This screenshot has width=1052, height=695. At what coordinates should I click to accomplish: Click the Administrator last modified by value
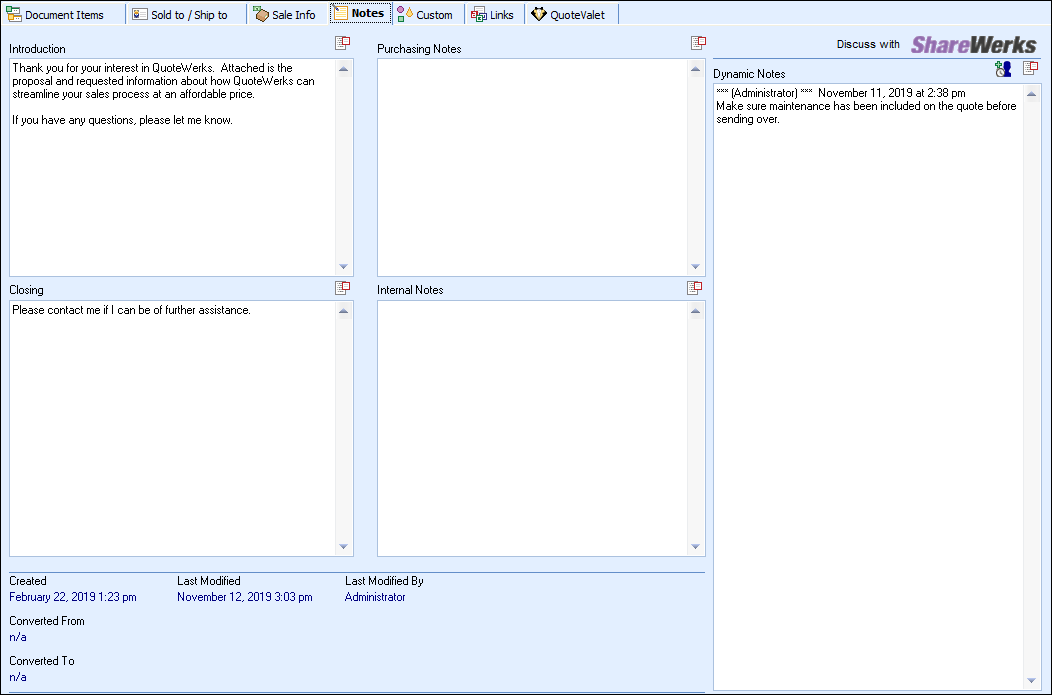(x=375, y=597)
